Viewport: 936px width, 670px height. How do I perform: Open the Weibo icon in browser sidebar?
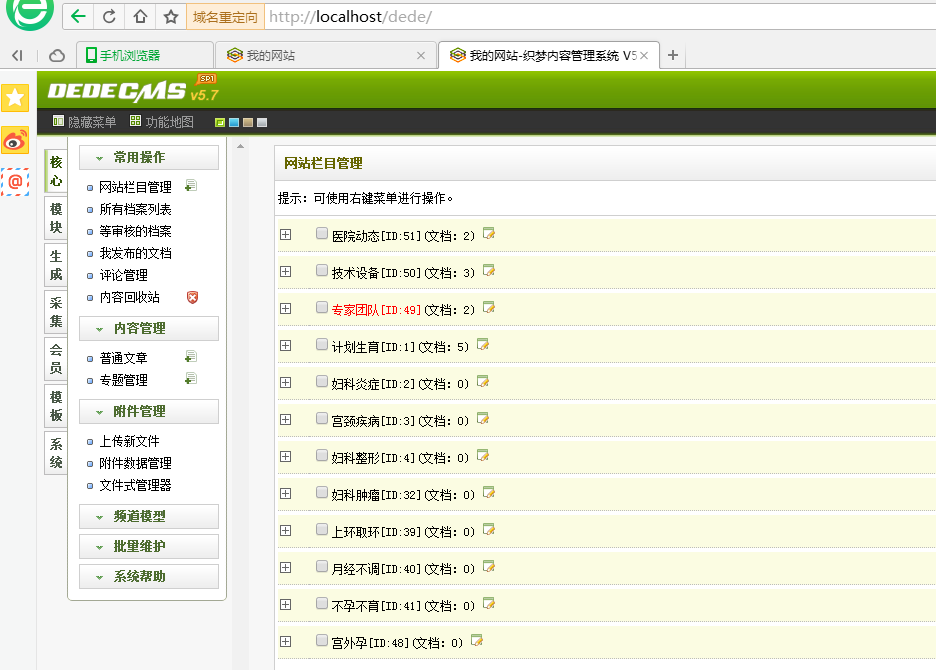coord(15,140)
